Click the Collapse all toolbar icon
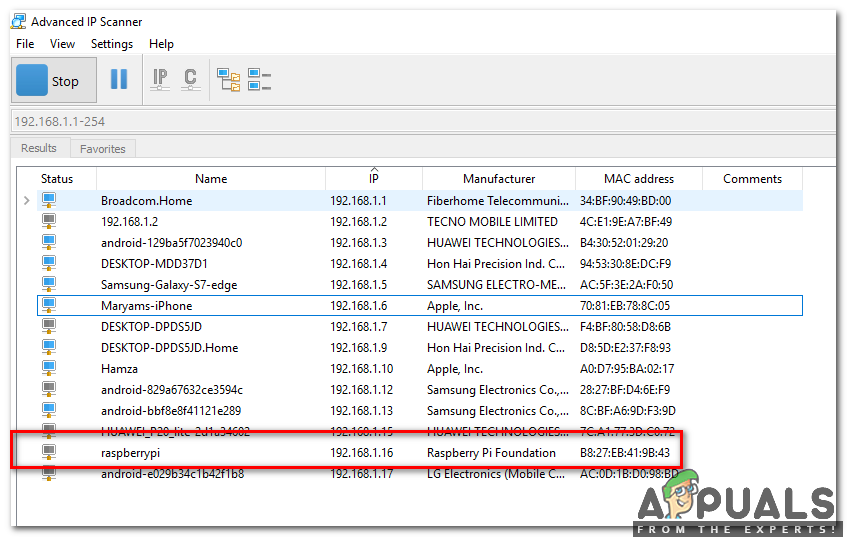The width and height of the screenshot is (847, 537). click(x=259, y=80)
